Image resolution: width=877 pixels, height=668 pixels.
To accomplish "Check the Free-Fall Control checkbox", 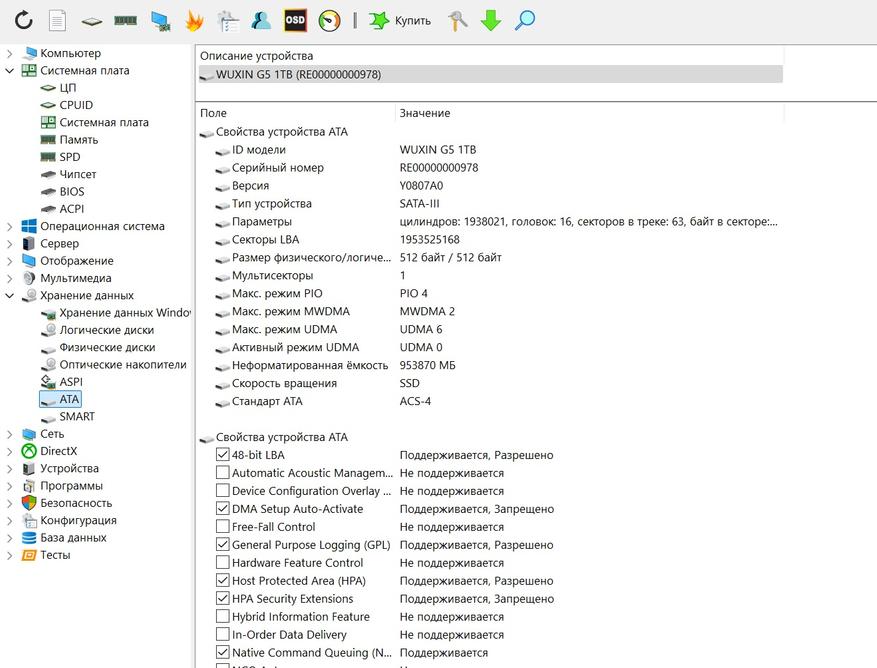I will 223,526.
